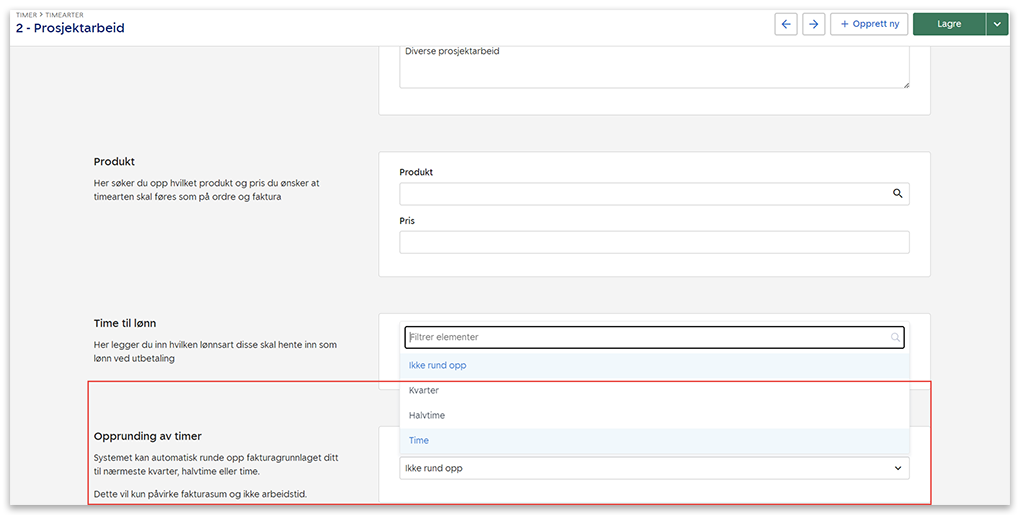The width and height of the screenshot is (1020, 515).
Task: Click the chevron arrow on the Opprunding select
Action: pyautogui.click(x=897, y=468)
